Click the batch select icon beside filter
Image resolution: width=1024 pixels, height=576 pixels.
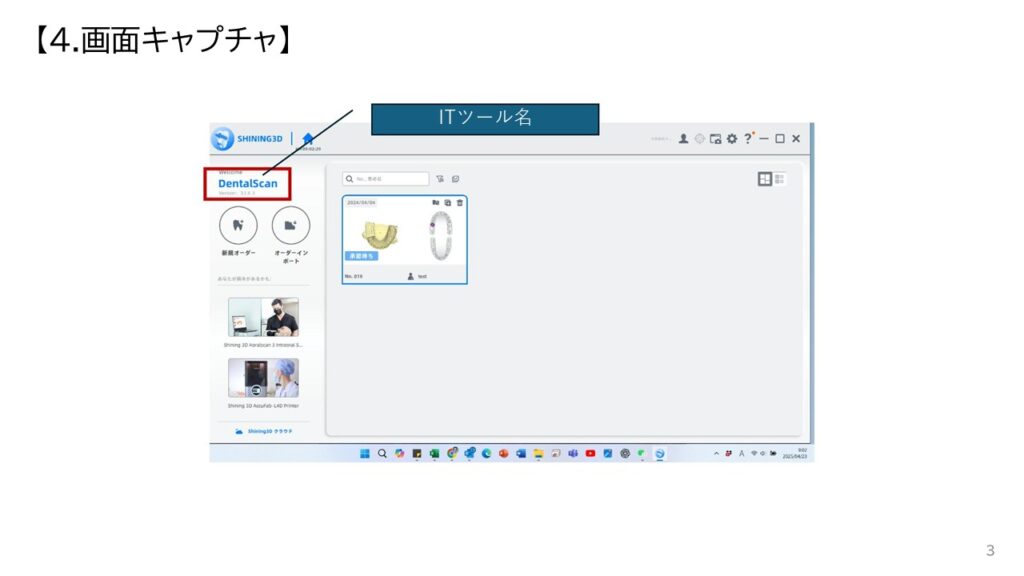coord(455,179)
